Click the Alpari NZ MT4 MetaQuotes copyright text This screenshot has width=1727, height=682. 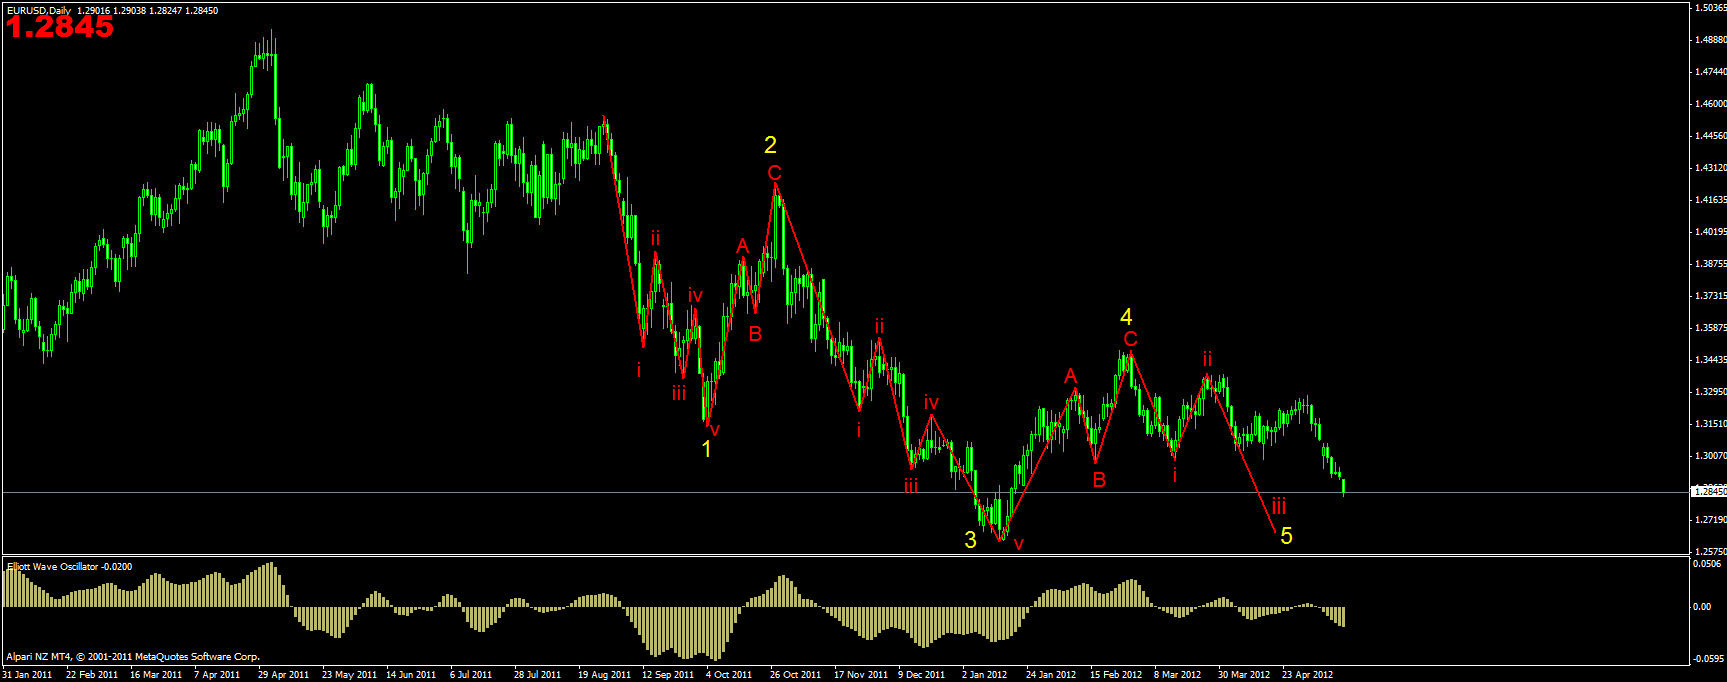point(133,657)
